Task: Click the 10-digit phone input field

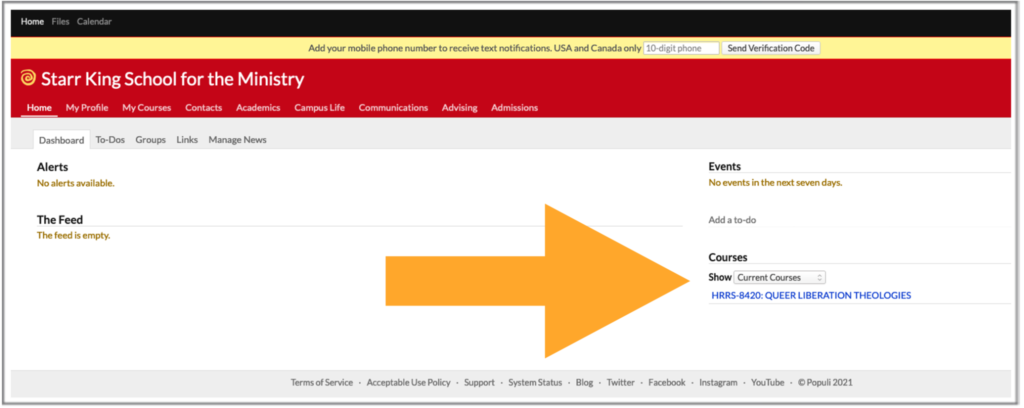Action: 681,48
